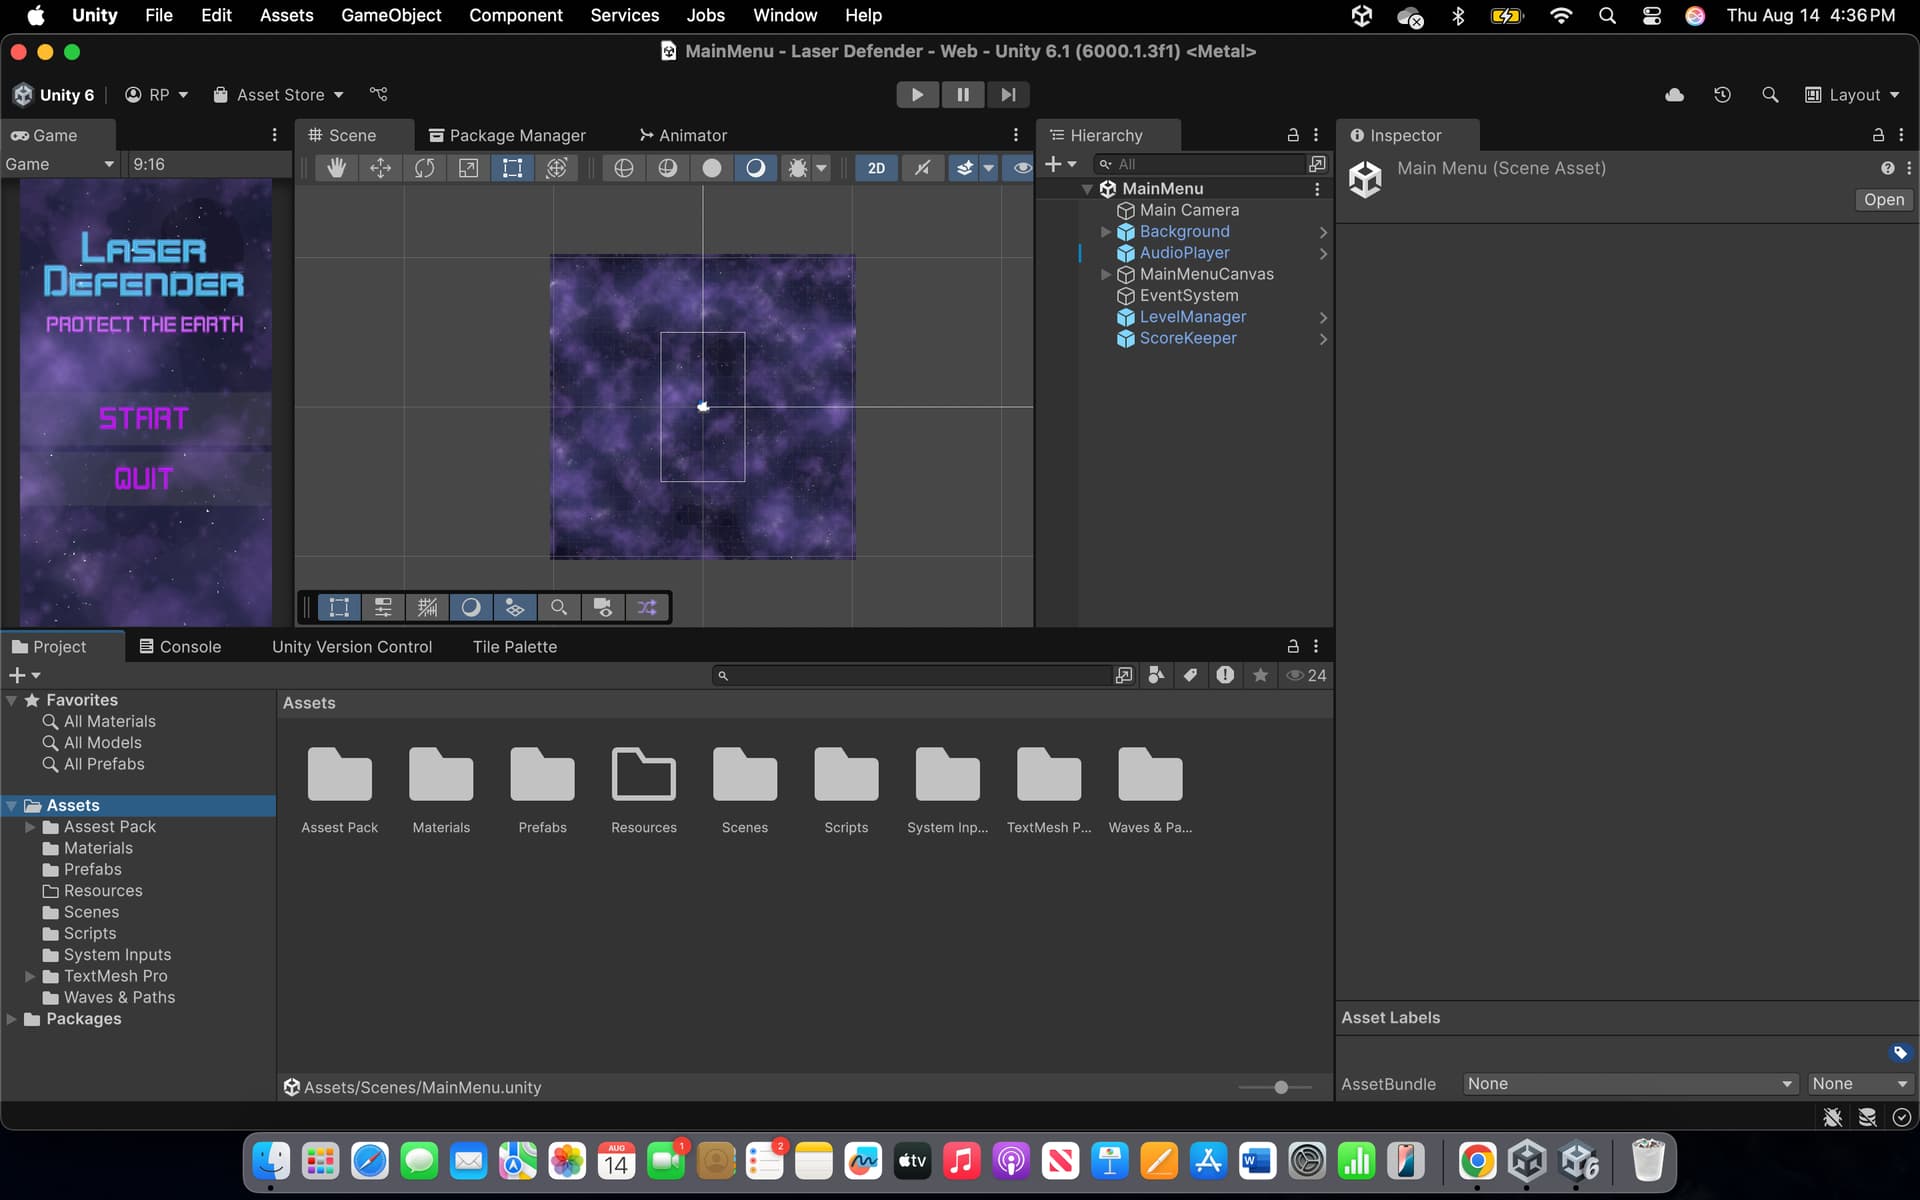
Task: Select the Scale tool
Action: pyautogui.click(x=468, y=168)
